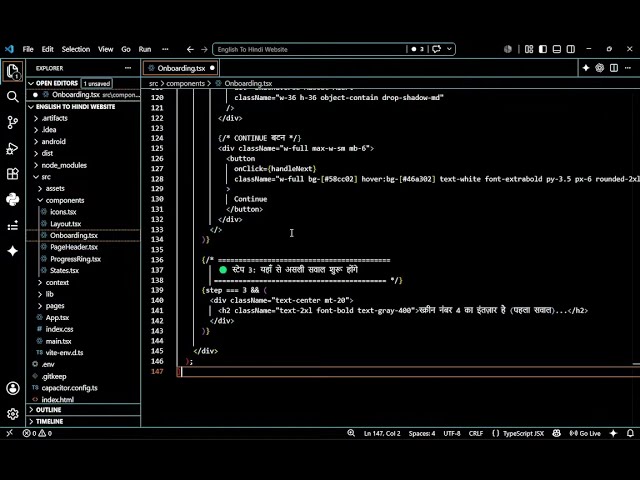
Task: Expand the pages folder
Action: 55,306
